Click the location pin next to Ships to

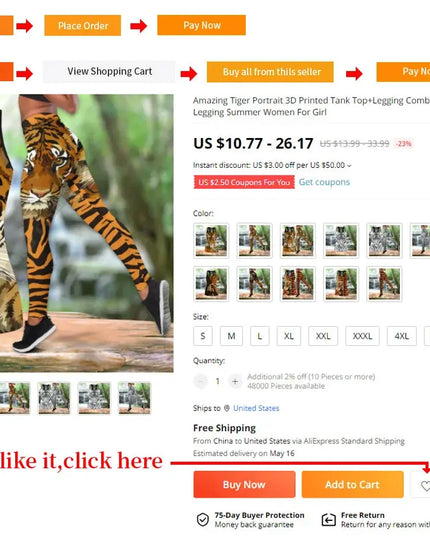point(227,408)
